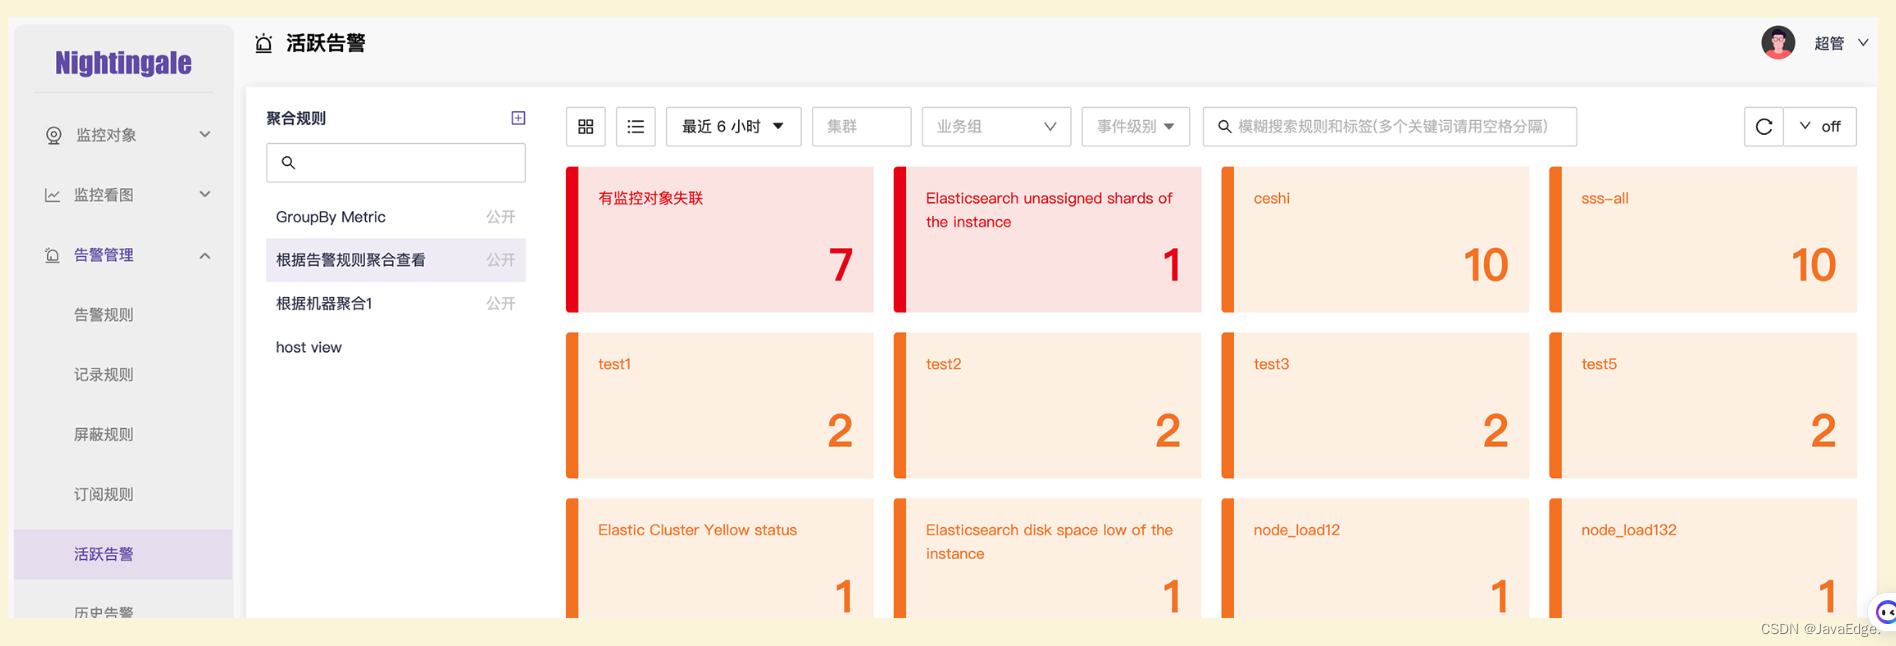The width and height of the screenshot is (1896, 646).
Task: Open 告警规则 in sidebar
Action: click(103, 315)
